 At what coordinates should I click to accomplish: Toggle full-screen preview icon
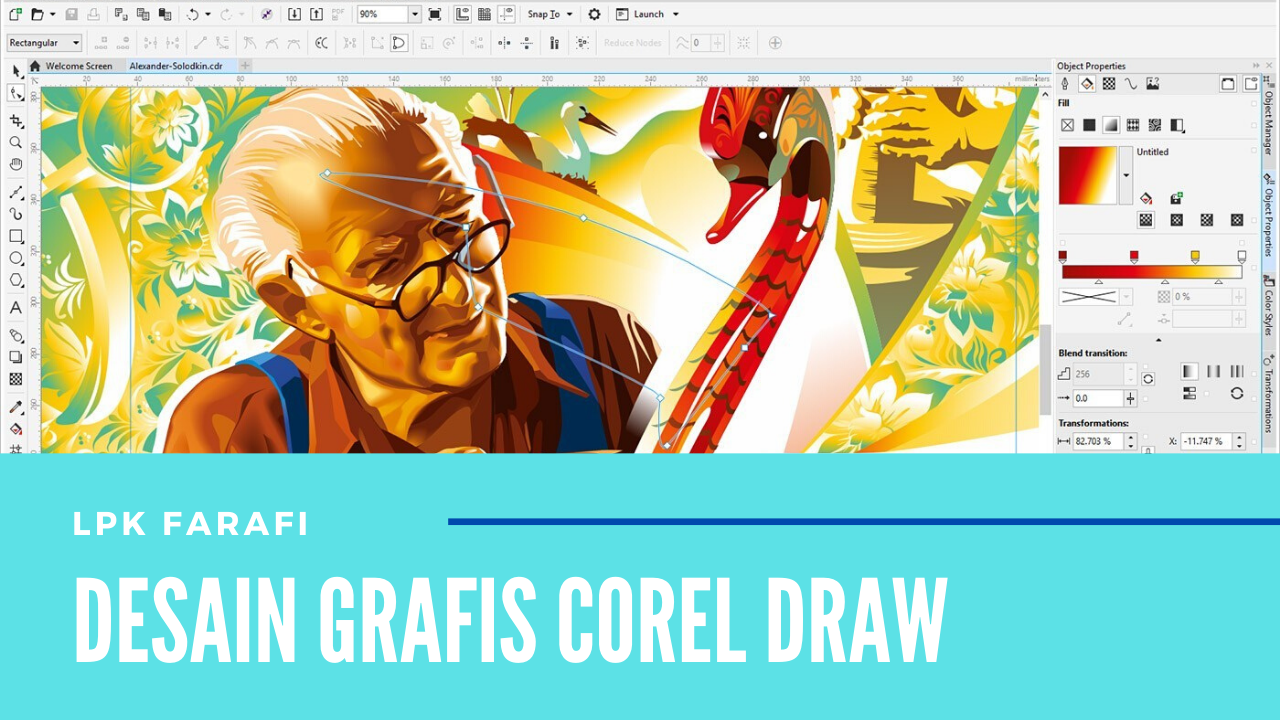coord(434,14)
